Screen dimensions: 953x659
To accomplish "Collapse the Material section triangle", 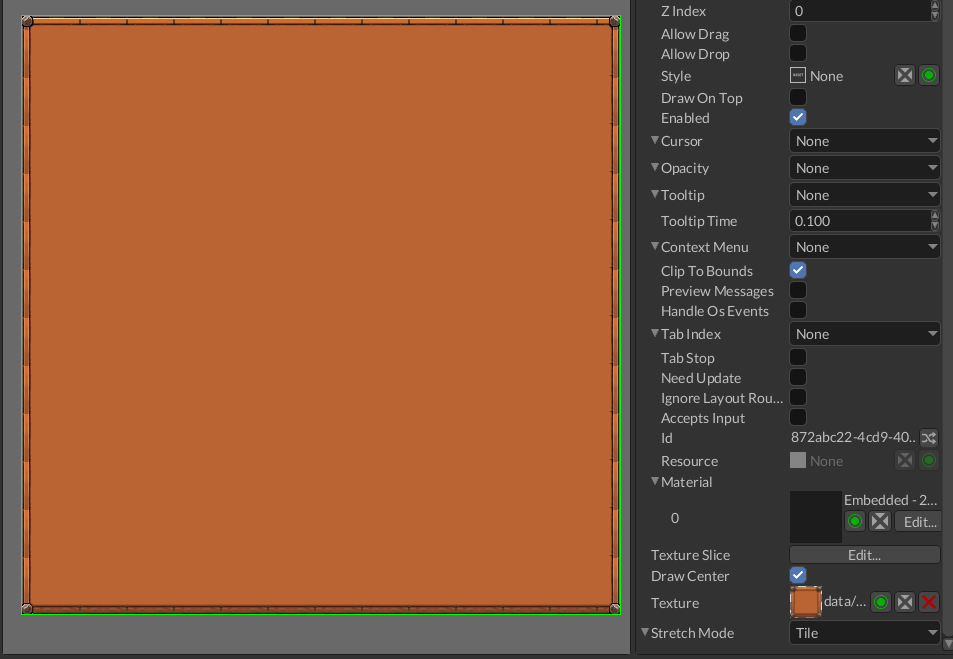I will pyautogui.click(x=655, y=482).
